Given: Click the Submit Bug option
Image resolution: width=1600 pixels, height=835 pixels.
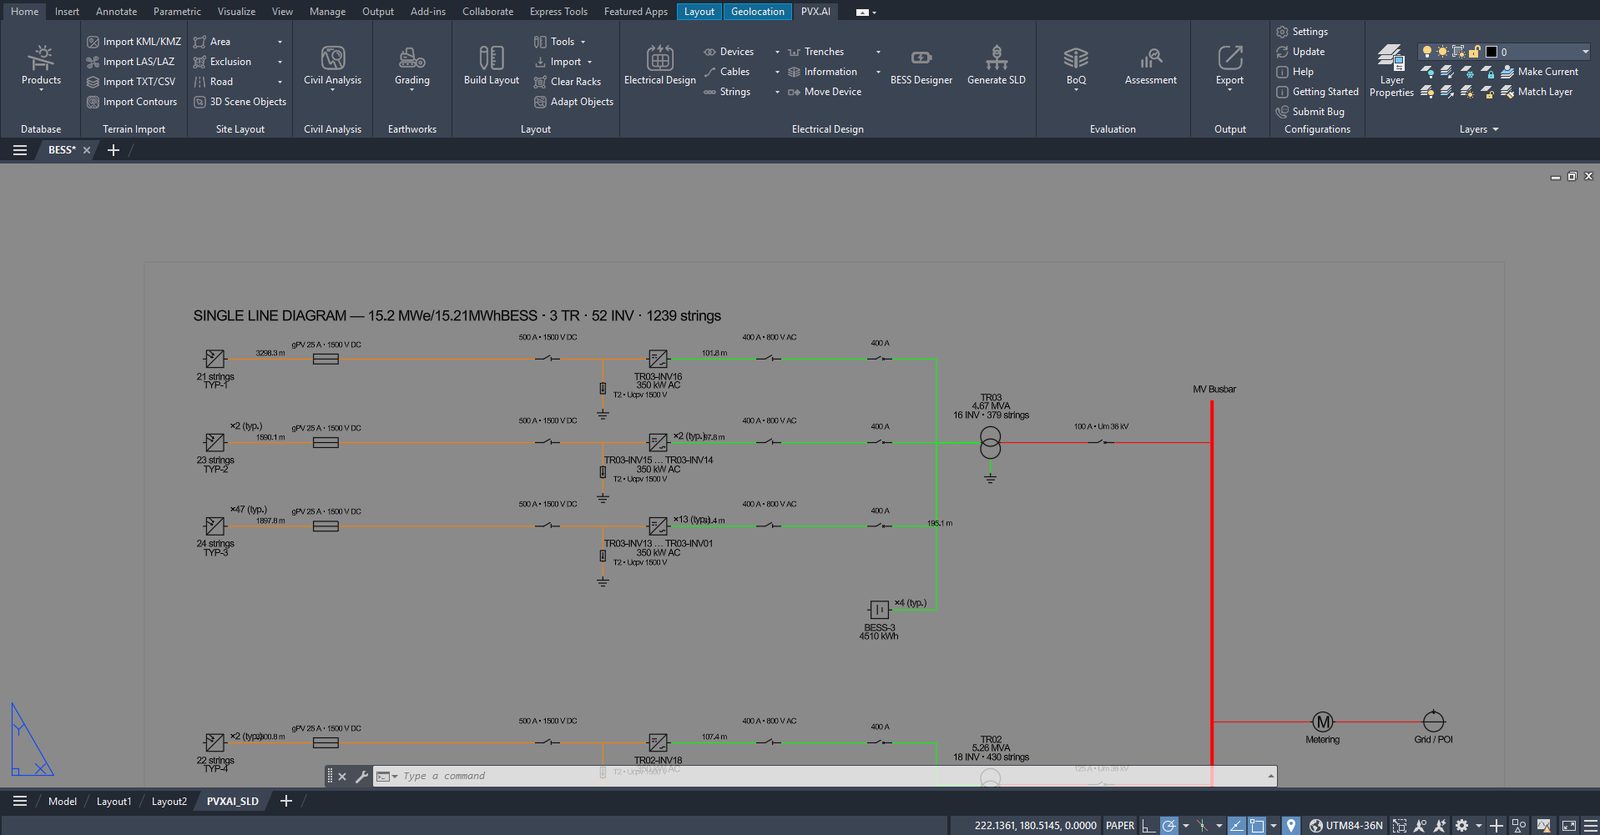Looking at the screenshot, I should click(1310, 112).
